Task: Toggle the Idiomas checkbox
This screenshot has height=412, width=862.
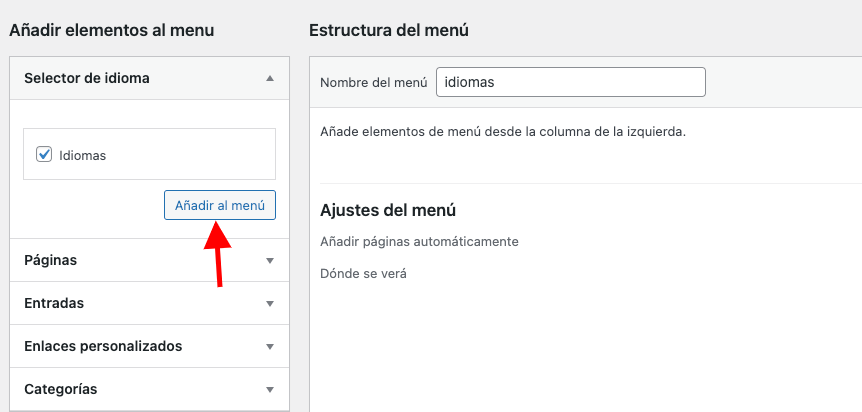Action: (44, 155)
